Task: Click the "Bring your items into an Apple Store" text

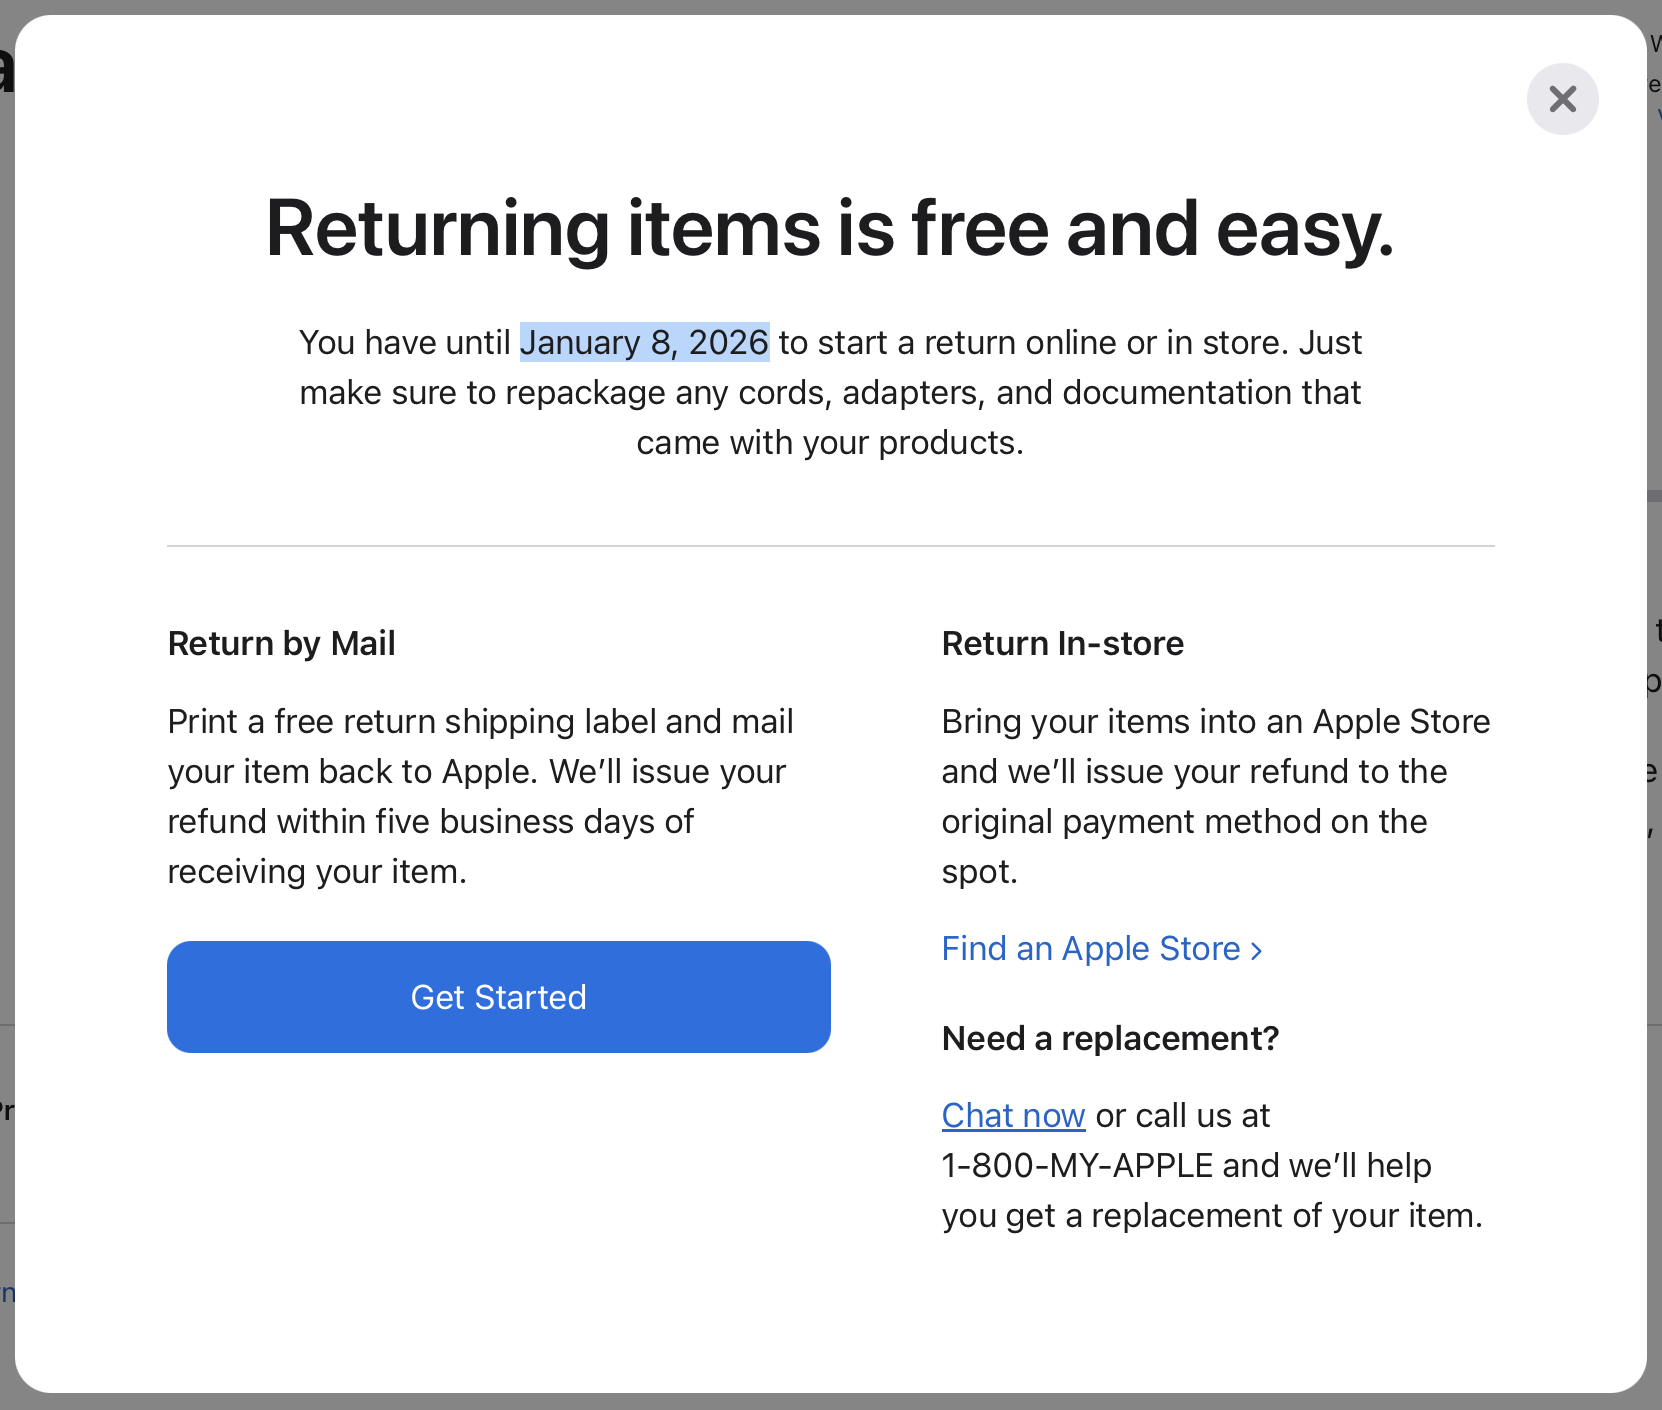Action: pyautogui.click(x=1215, y=721)
